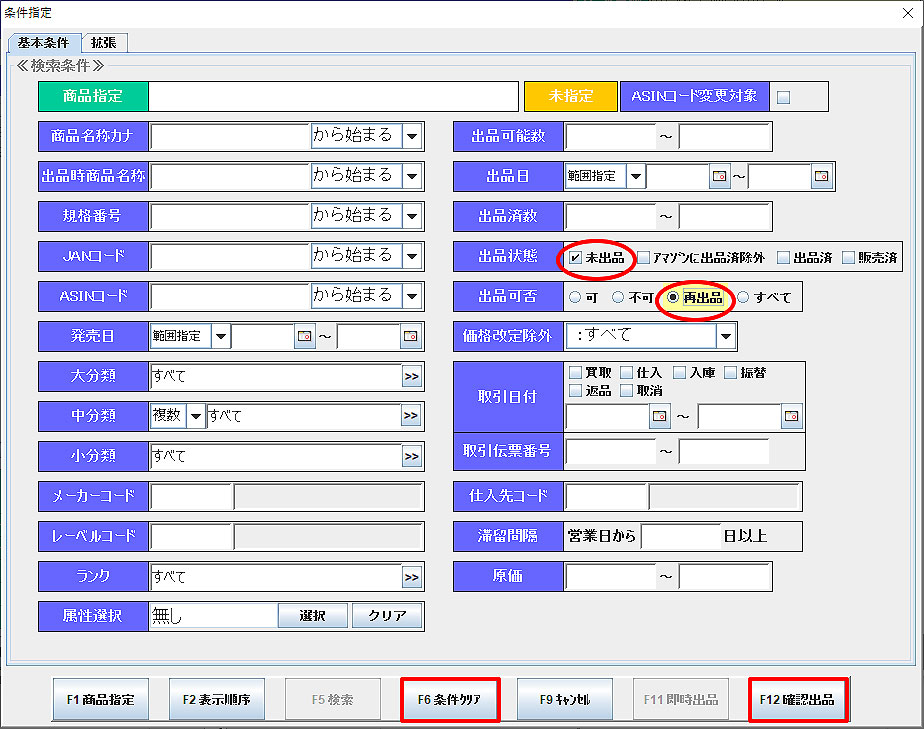Screen dimensions: 924x729
Task: Click the yellow 未指定 indicator
Action: 570,96
